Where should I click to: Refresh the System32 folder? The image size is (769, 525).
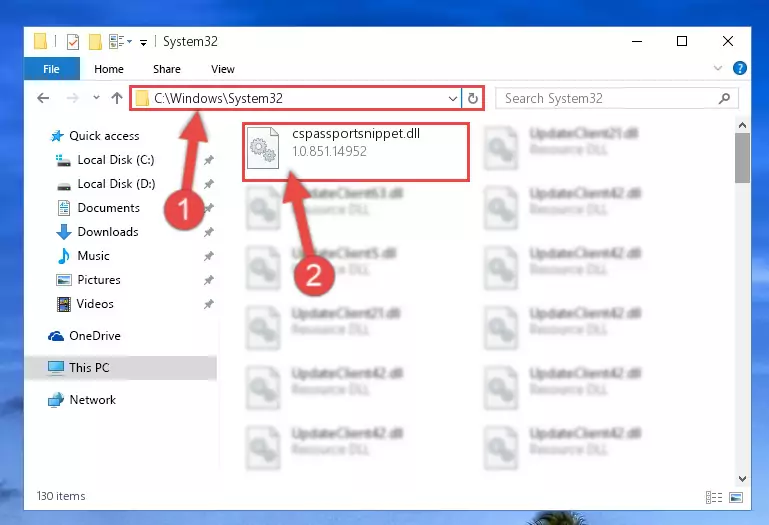click(473, 99)
